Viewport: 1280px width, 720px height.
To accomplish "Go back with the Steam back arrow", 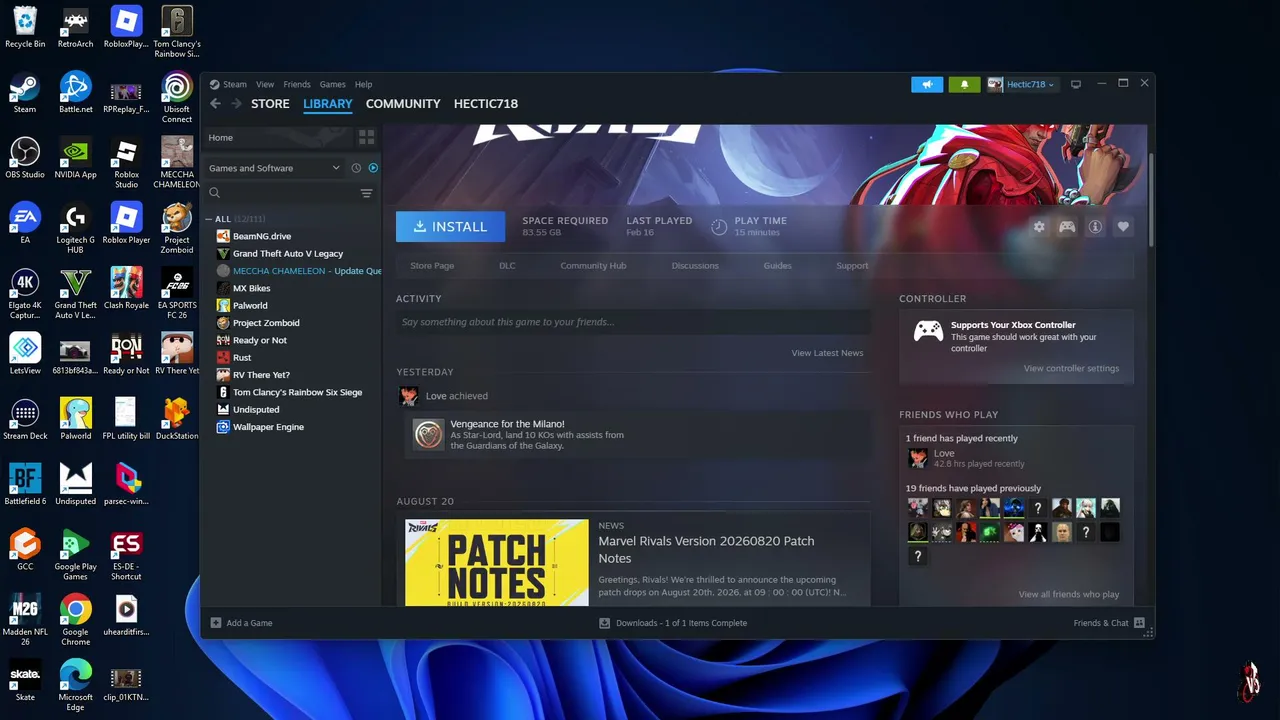I will 215,104.
